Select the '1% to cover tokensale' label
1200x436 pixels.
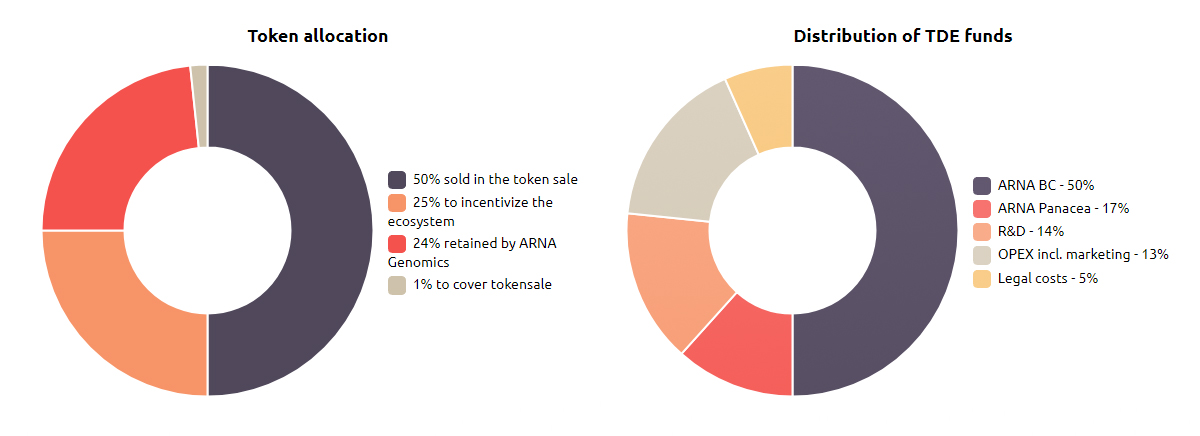[x=482, y=284]
